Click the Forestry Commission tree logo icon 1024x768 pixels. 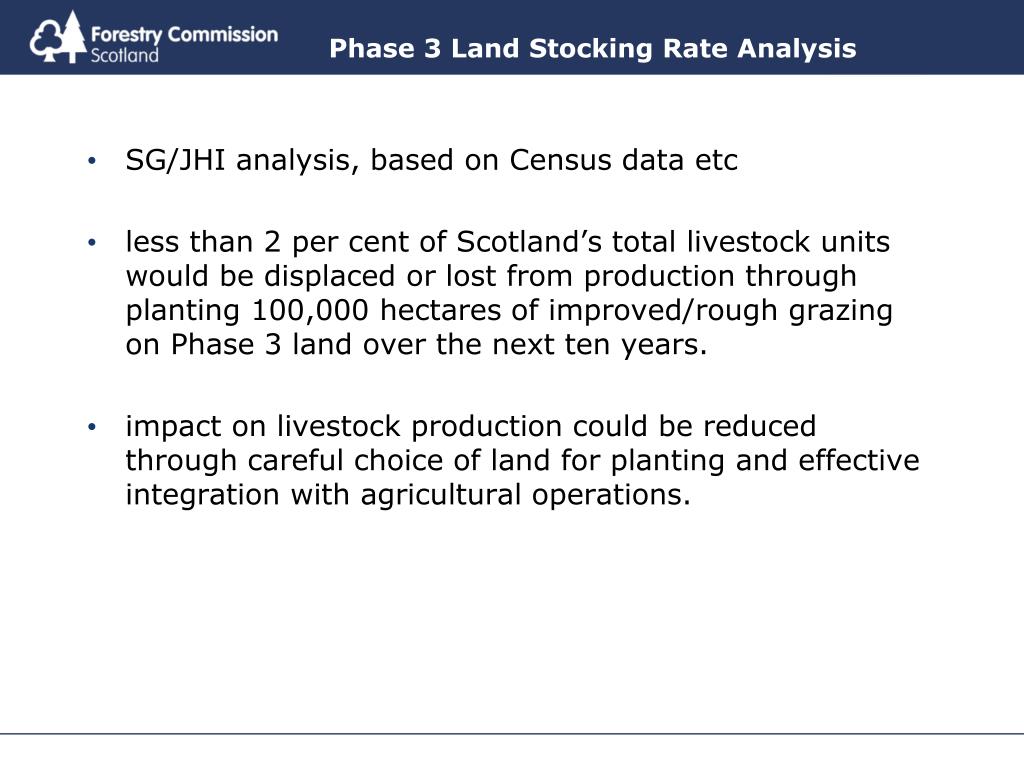click(57, 38)
